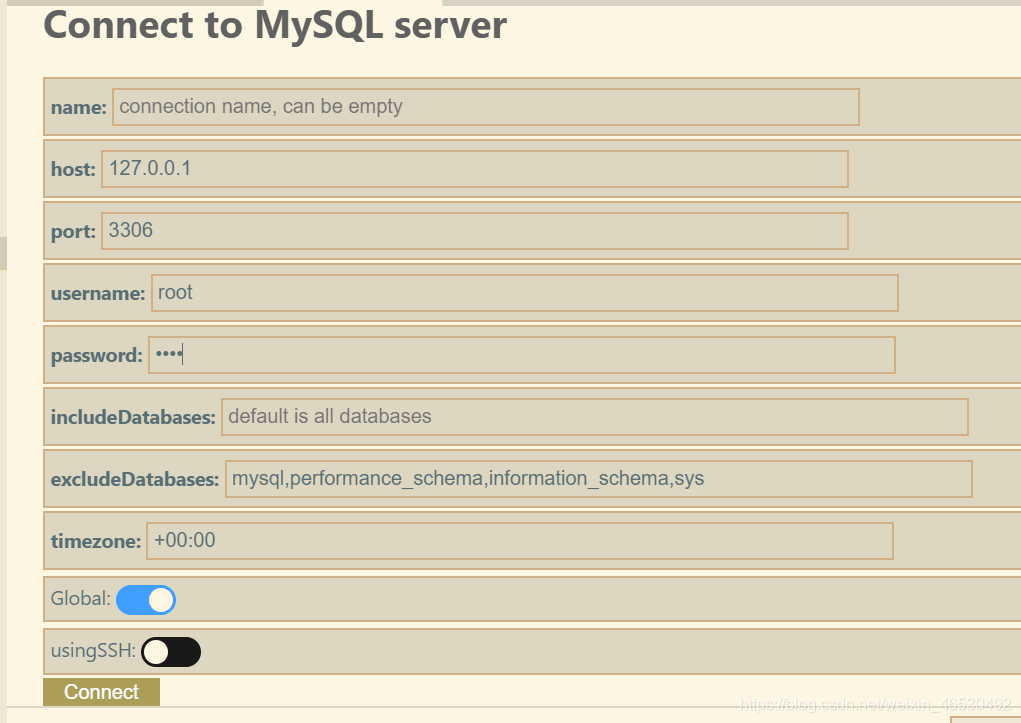Screen dimensions: 1021x723
Task: Click the 'includeDatabases:' label
Action: coord(133,418)
